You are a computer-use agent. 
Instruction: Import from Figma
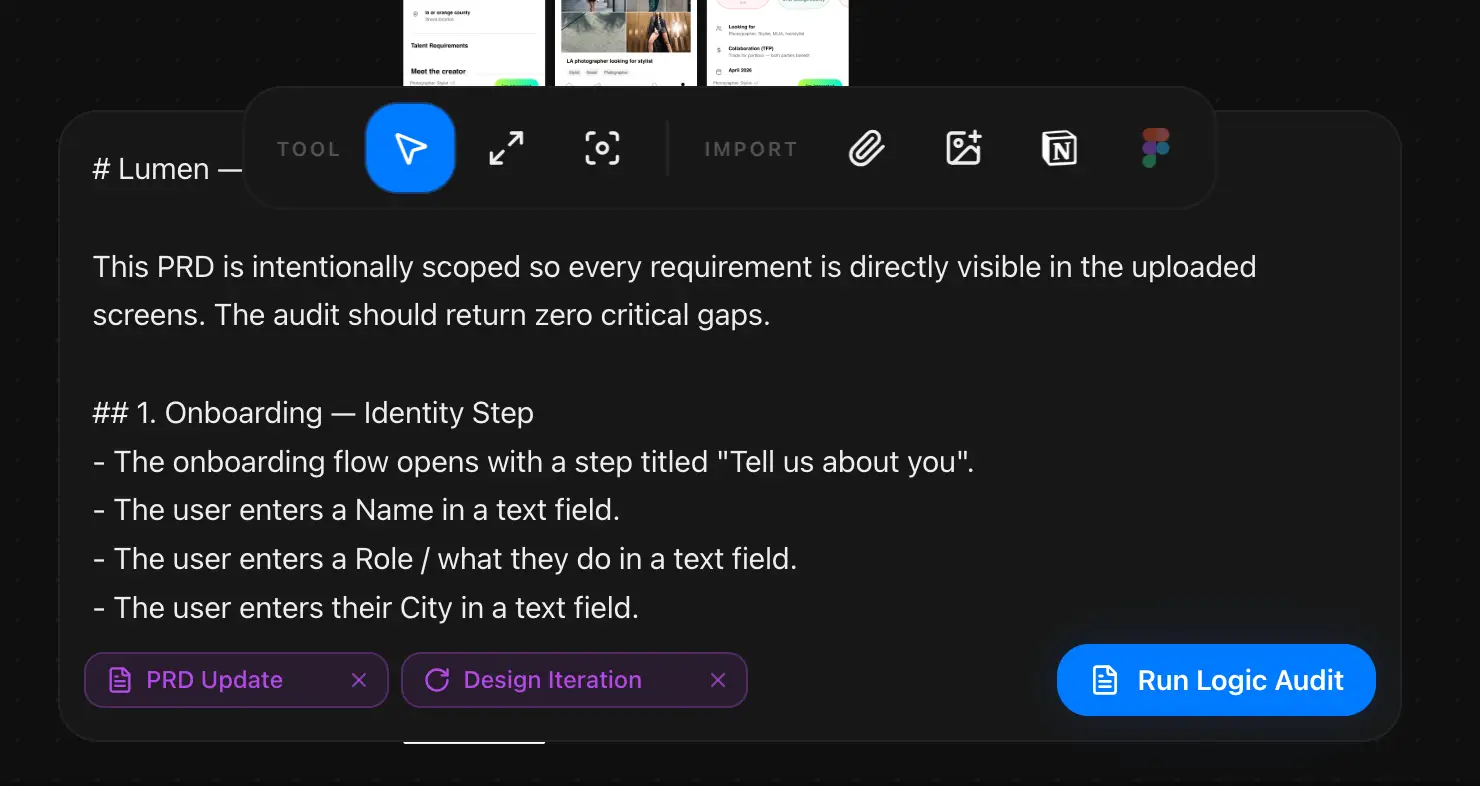click(x=1156, y=148)
